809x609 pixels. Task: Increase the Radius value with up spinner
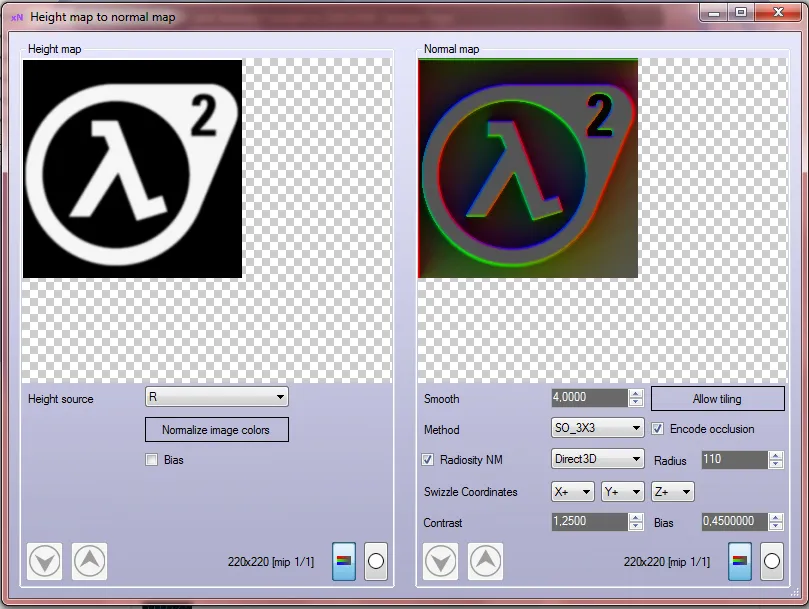[x=775, y=455]
